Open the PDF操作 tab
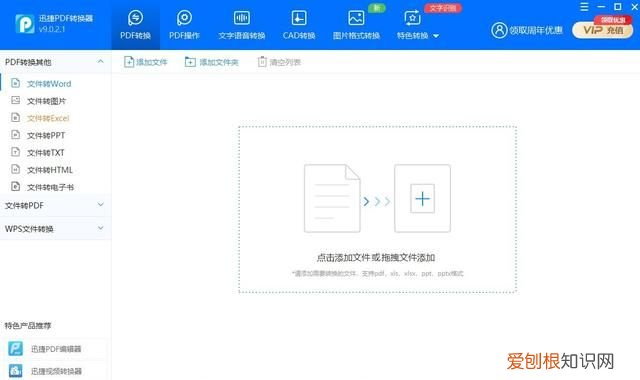The height and width of the screenshot is (380, 640). pos(184,25)
